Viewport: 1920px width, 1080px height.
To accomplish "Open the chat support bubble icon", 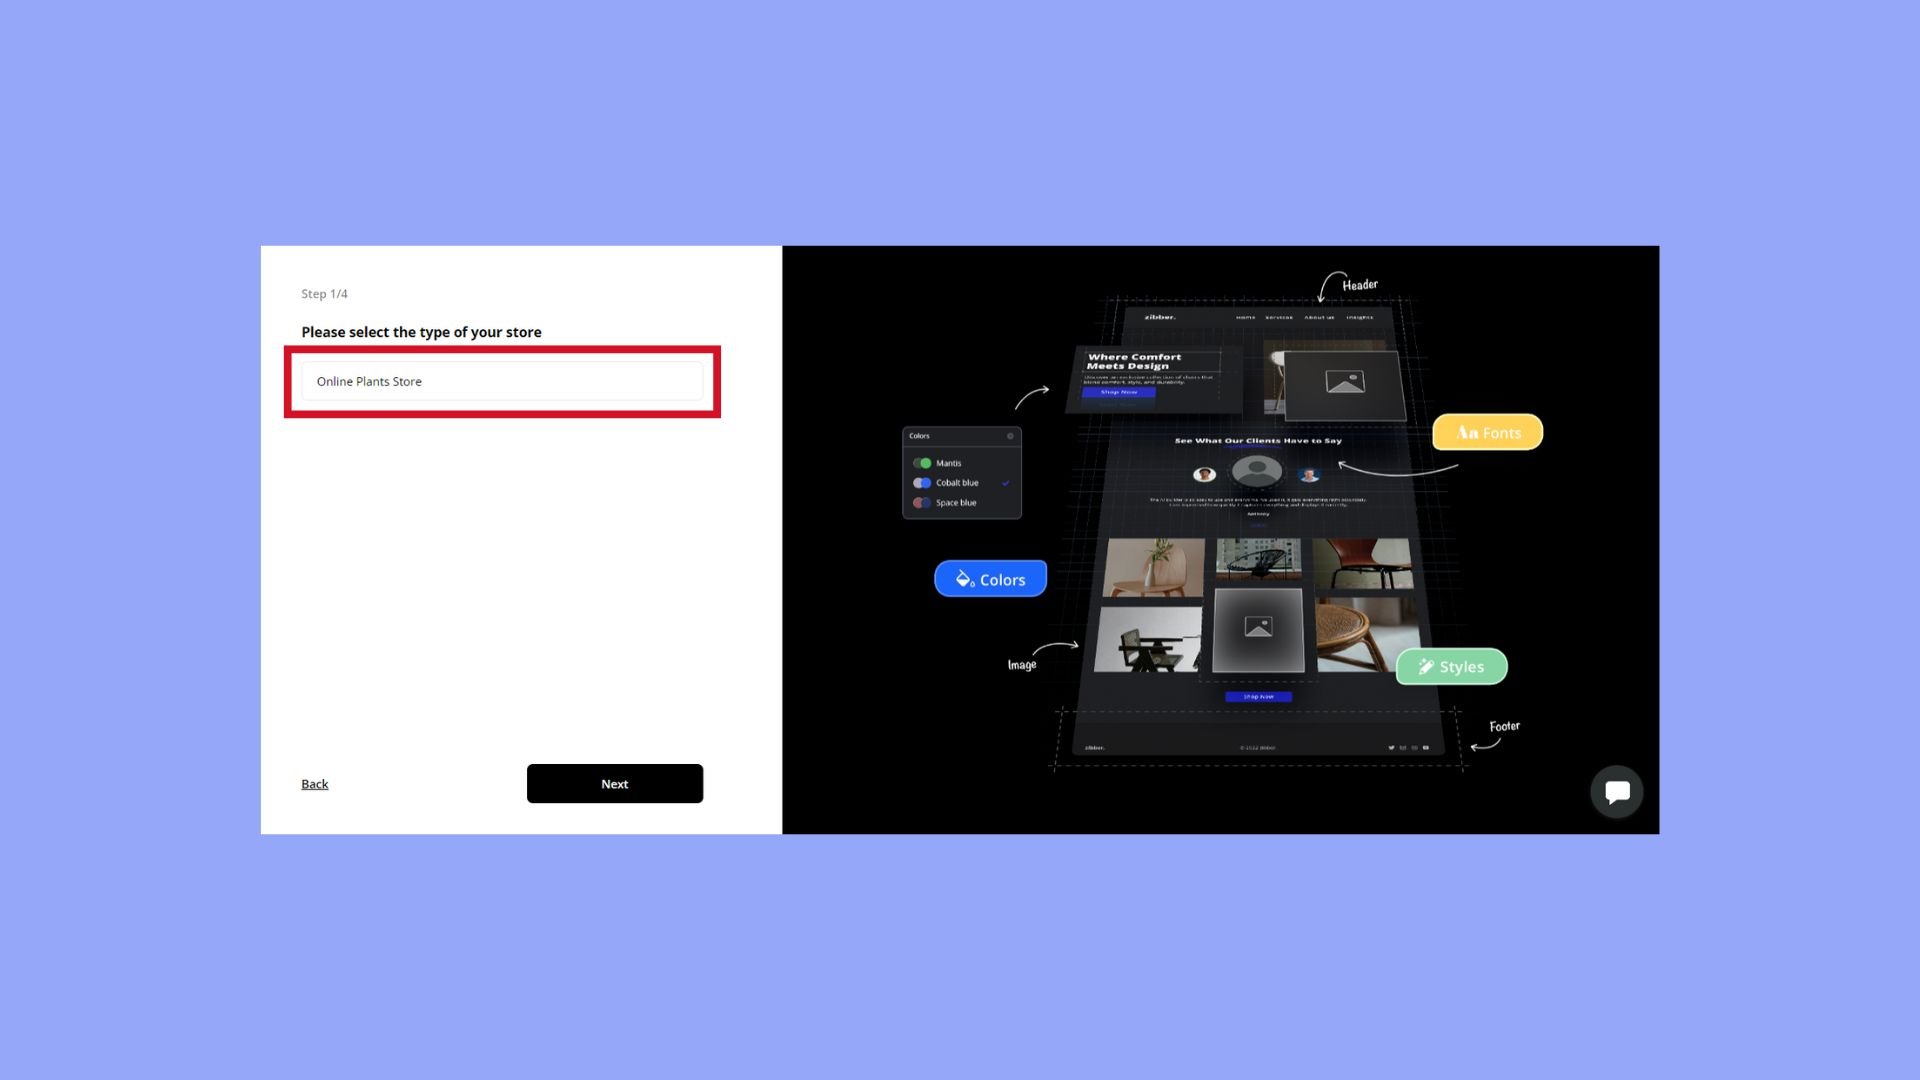I will coord(1617,792).
